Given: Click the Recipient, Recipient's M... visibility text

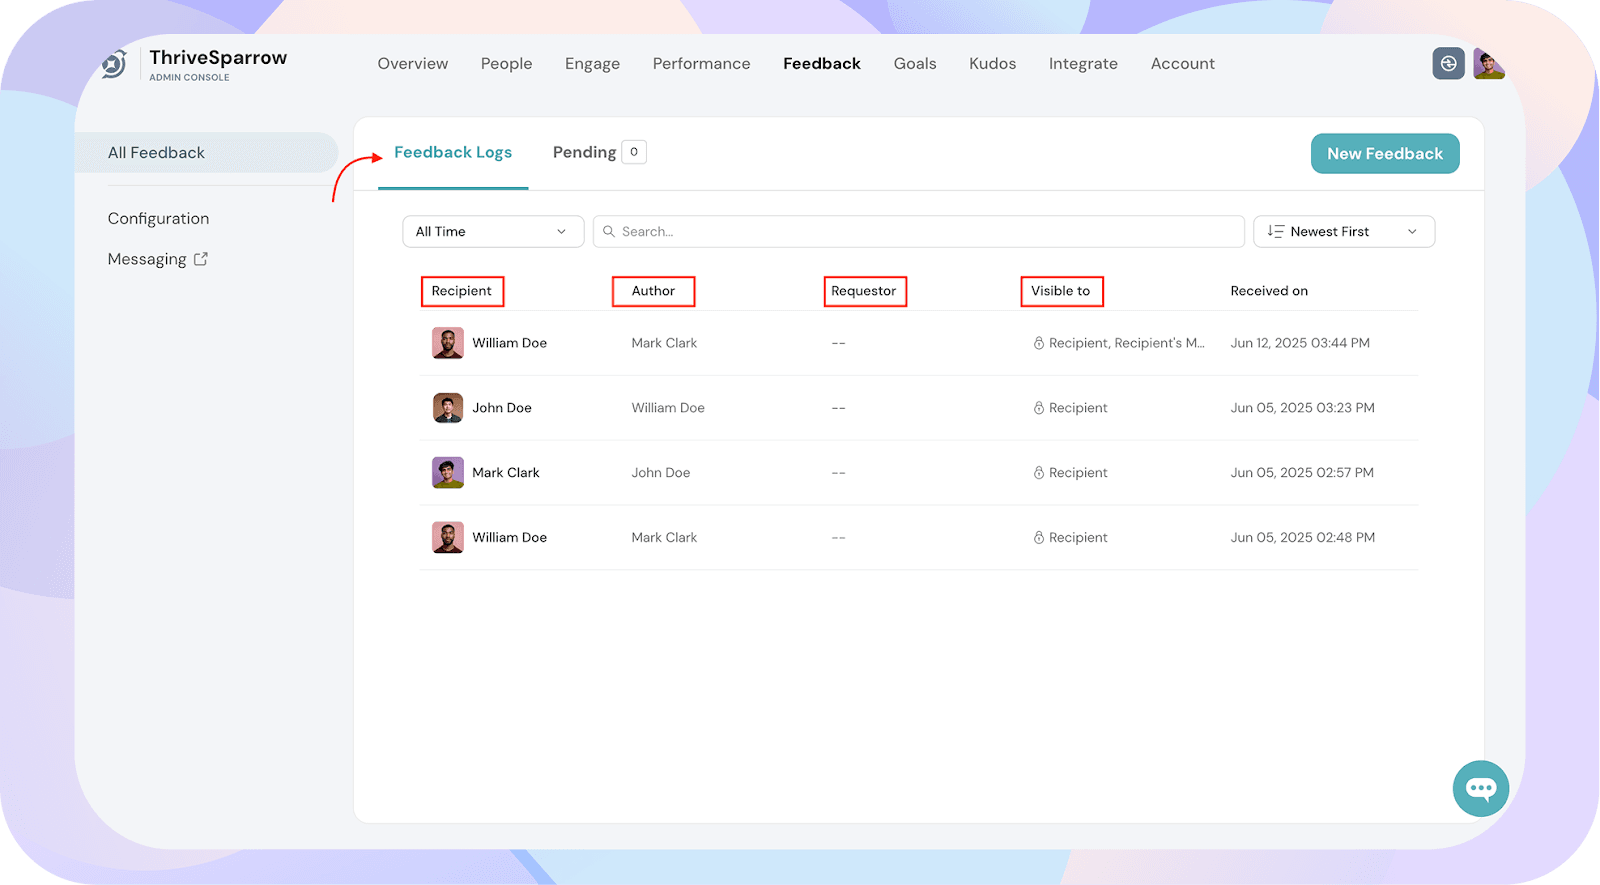Looking at the screenshot, I should (1127, 343).
